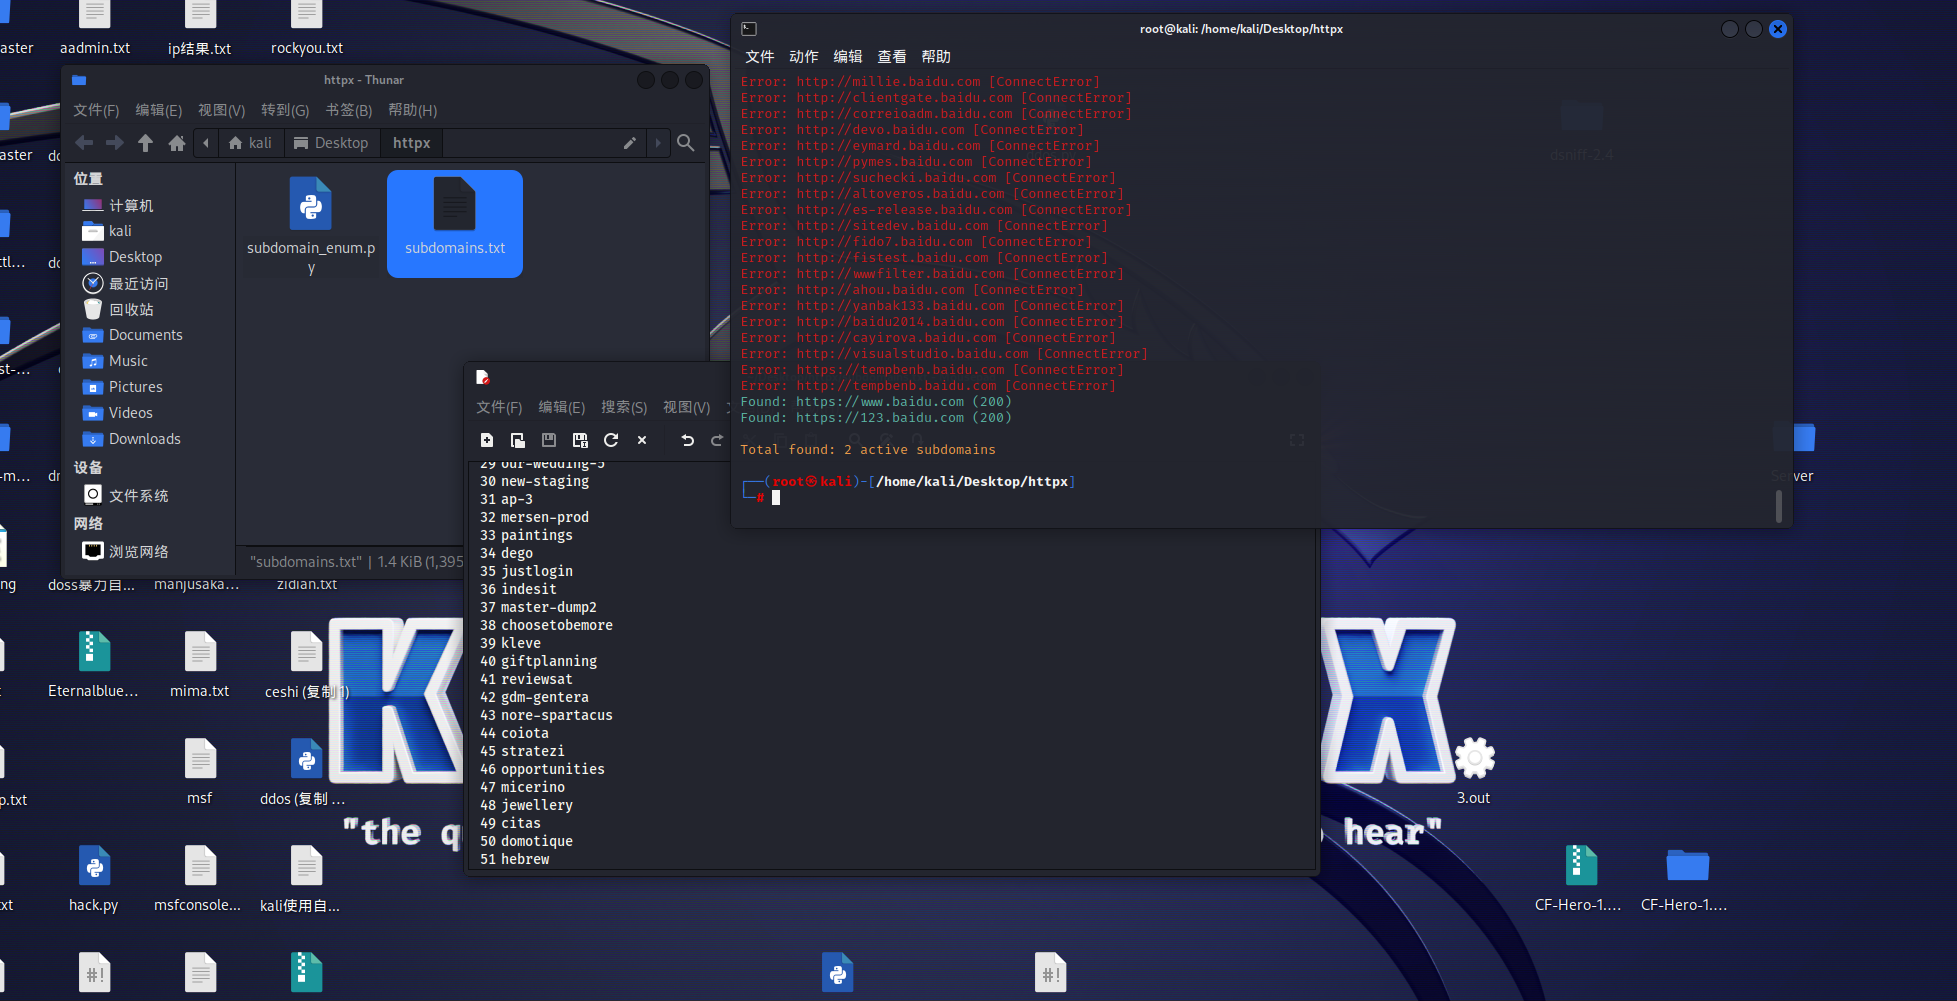
Task: Select rockyou.txt desktop file
Action: click(x=307, y=29)
